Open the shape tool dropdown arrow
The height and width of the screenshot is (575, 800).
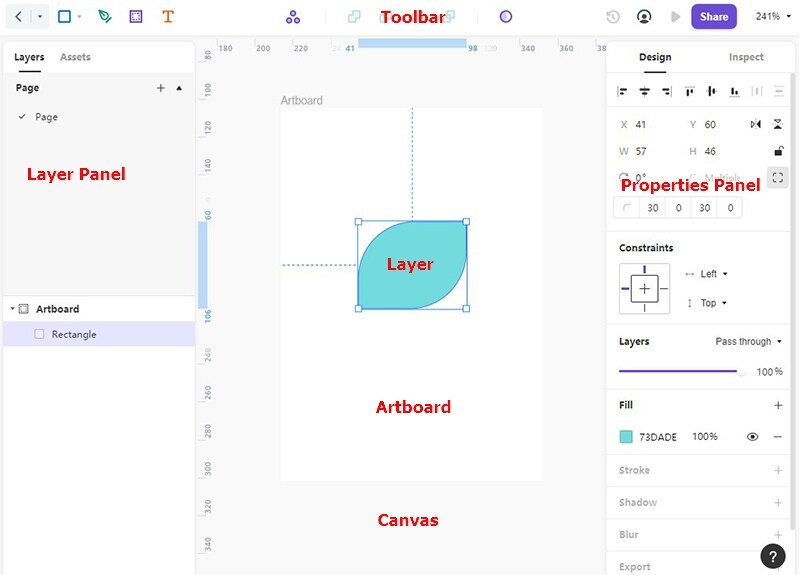tap(80, 16)
